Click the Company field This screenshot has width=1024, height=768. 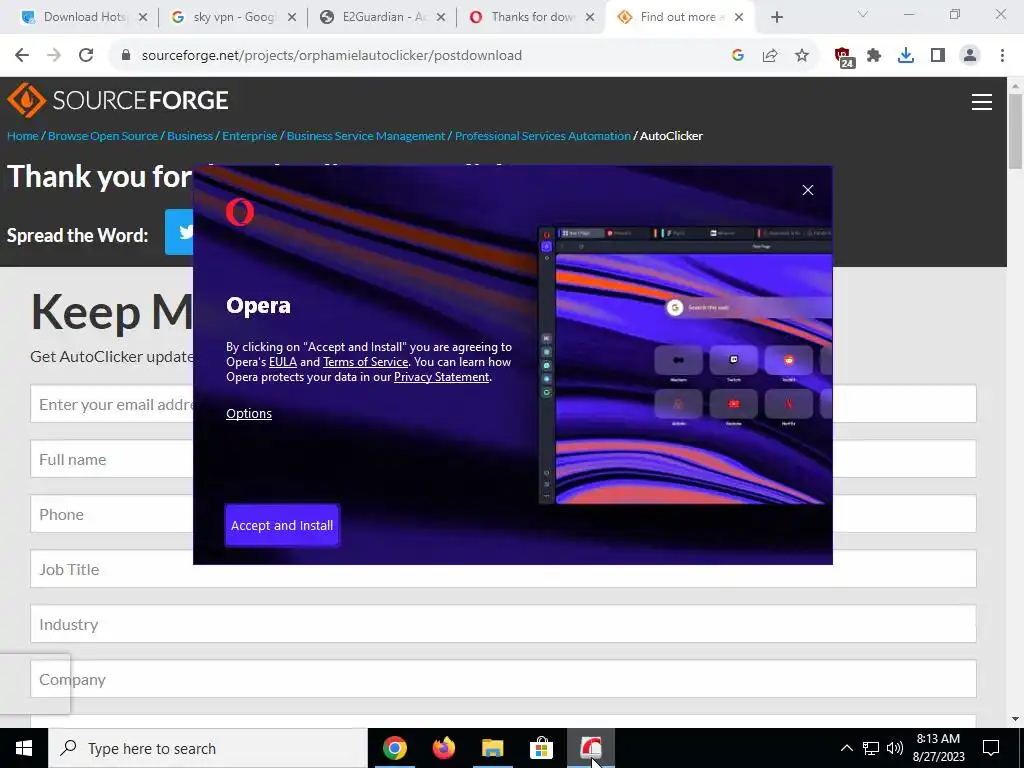point(504,679)
